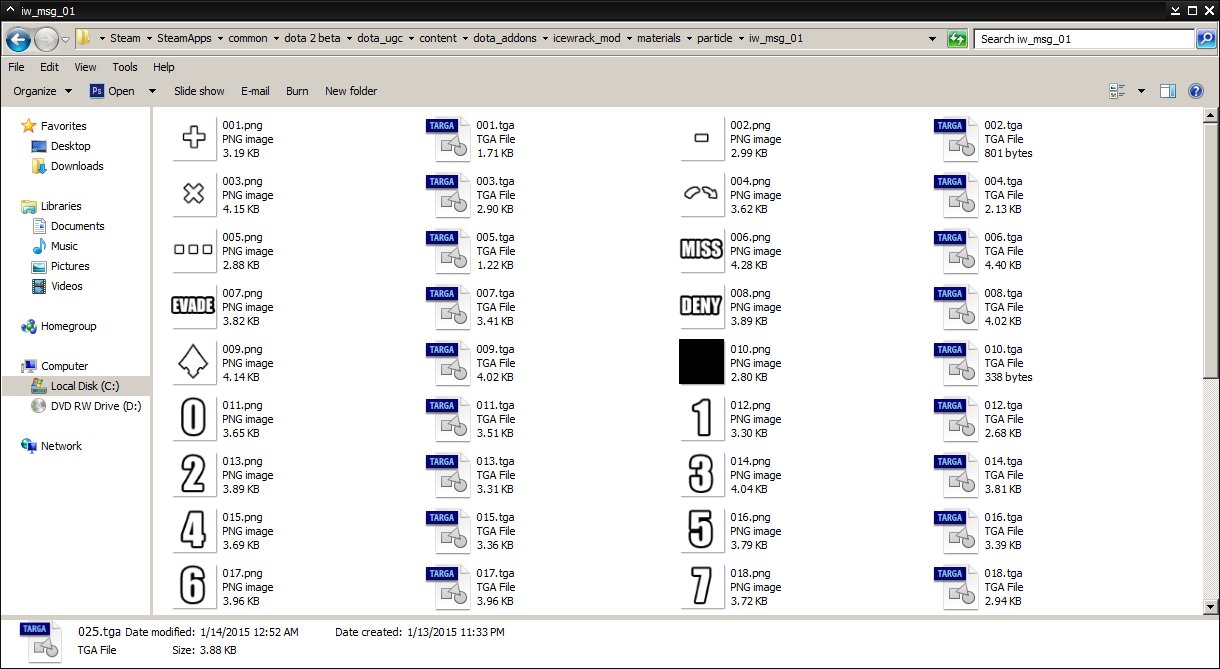1220x669 pixels.
Task: Open the View menu
Action: point(85,67)
